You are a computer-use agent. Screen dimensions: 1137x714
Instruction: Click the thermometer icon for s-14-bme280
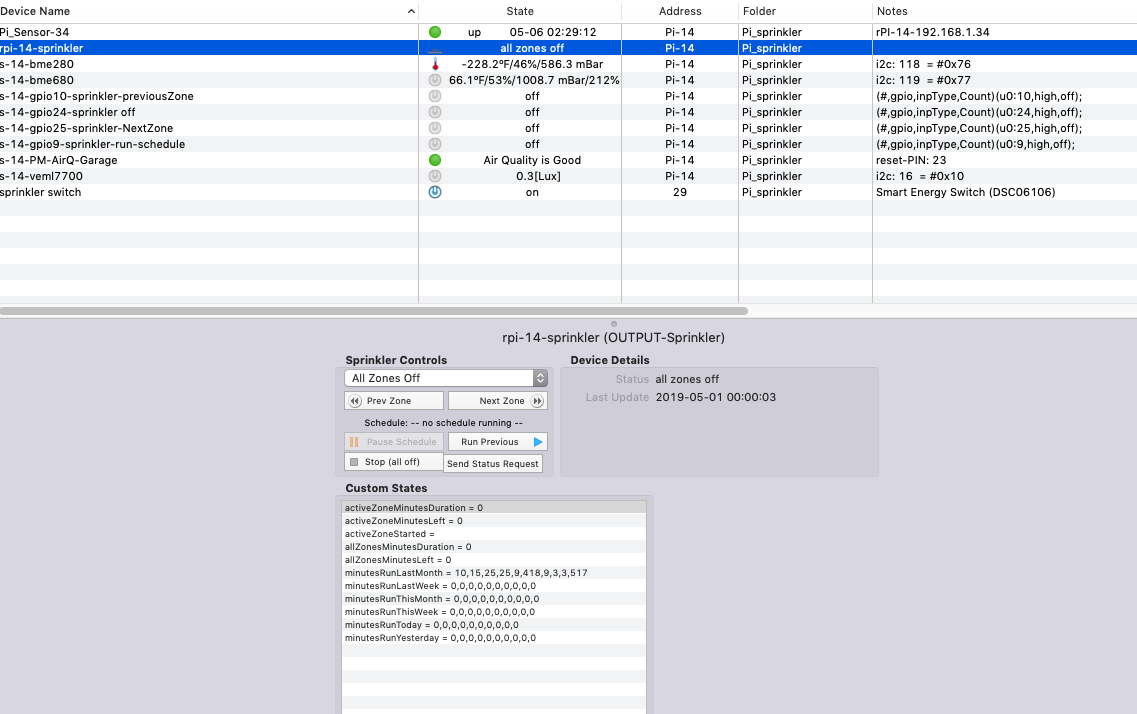434,64
